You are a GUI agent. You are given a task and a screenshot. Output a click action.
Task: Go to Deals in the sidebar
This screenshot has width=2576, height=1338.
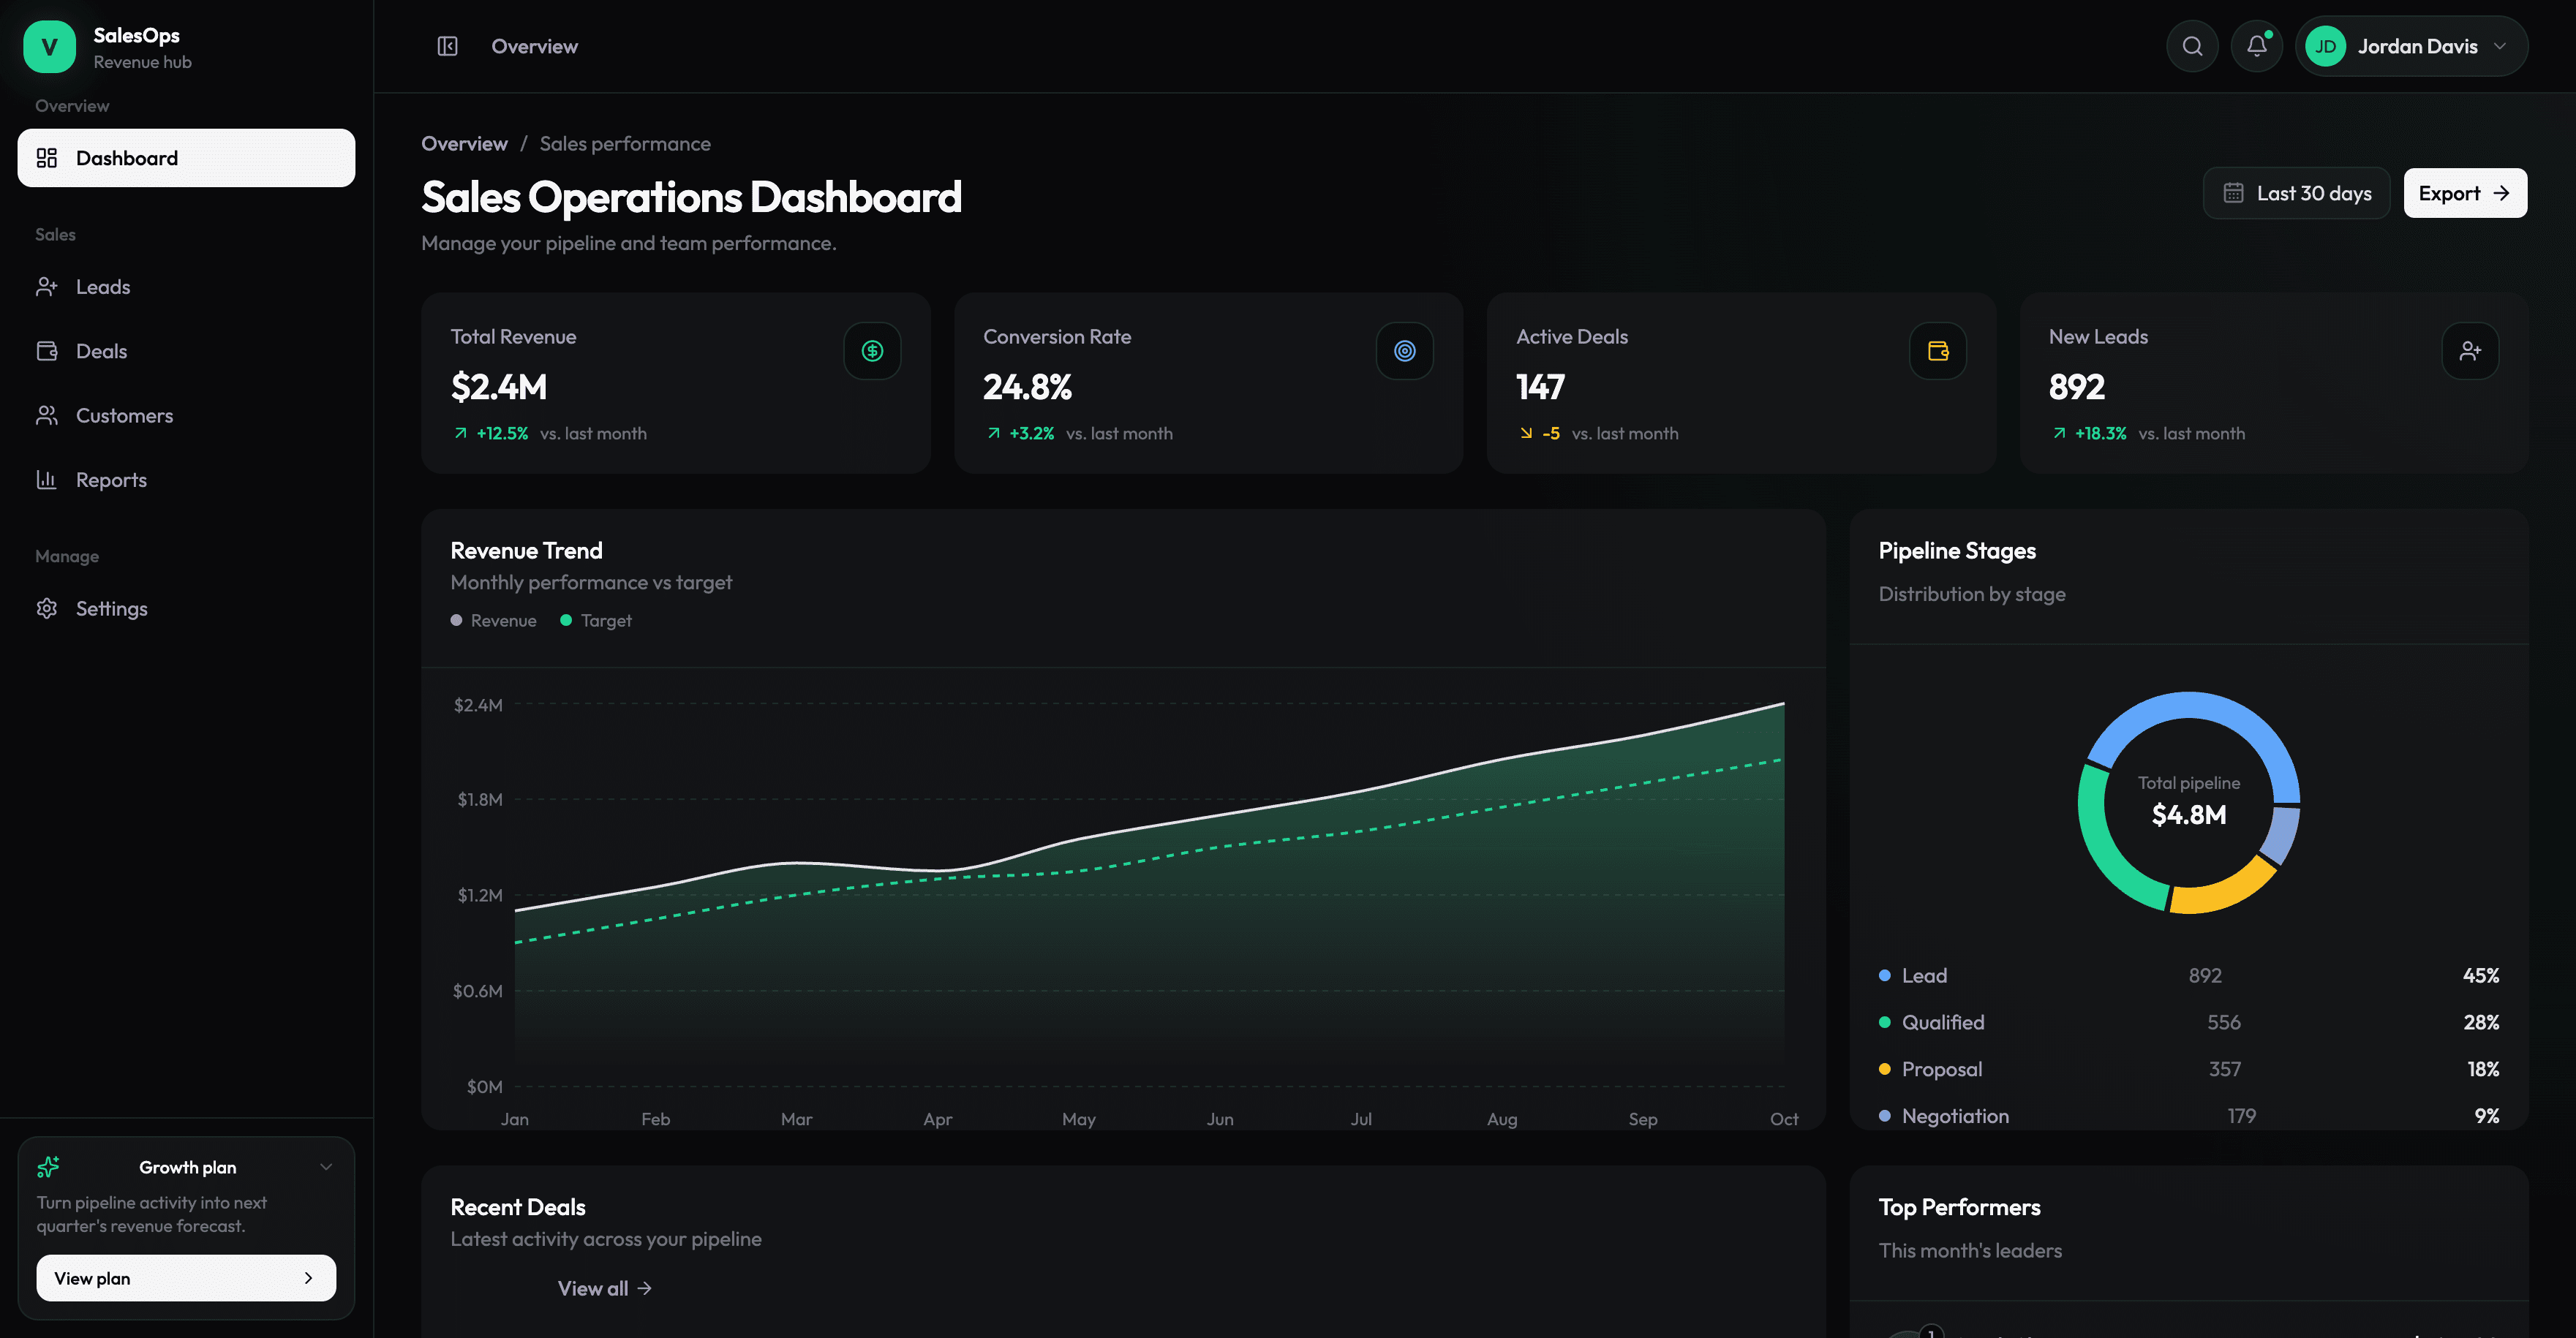point(186,351)
